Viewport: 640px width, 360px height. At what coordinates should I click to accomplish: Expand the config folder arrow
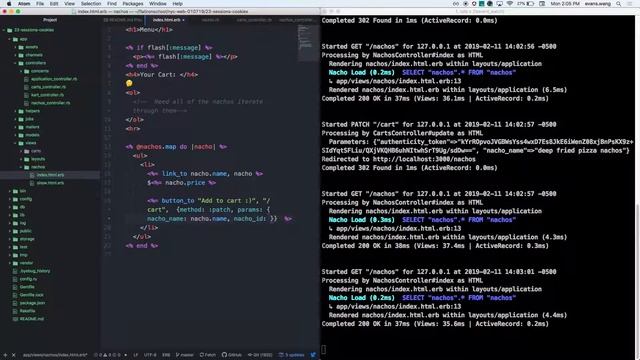click(10, 199)
